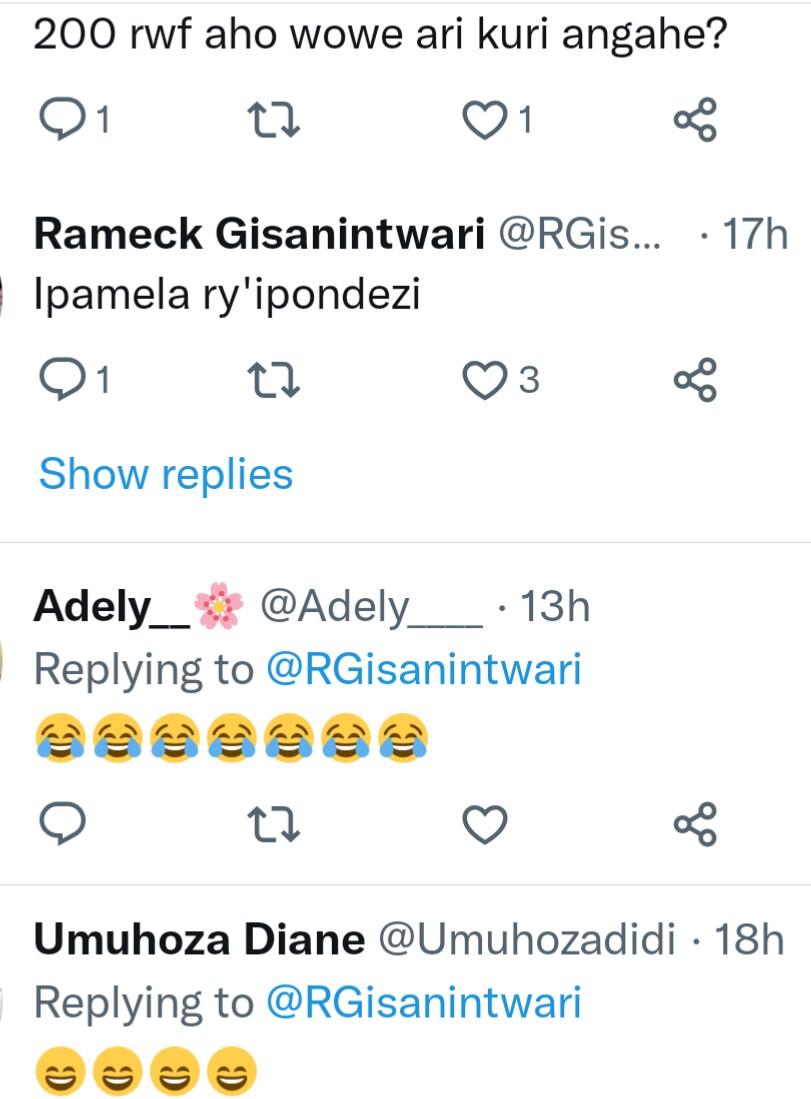
Task: Like Adely__'s laughing emoji reply
Action: pos(485,824)
